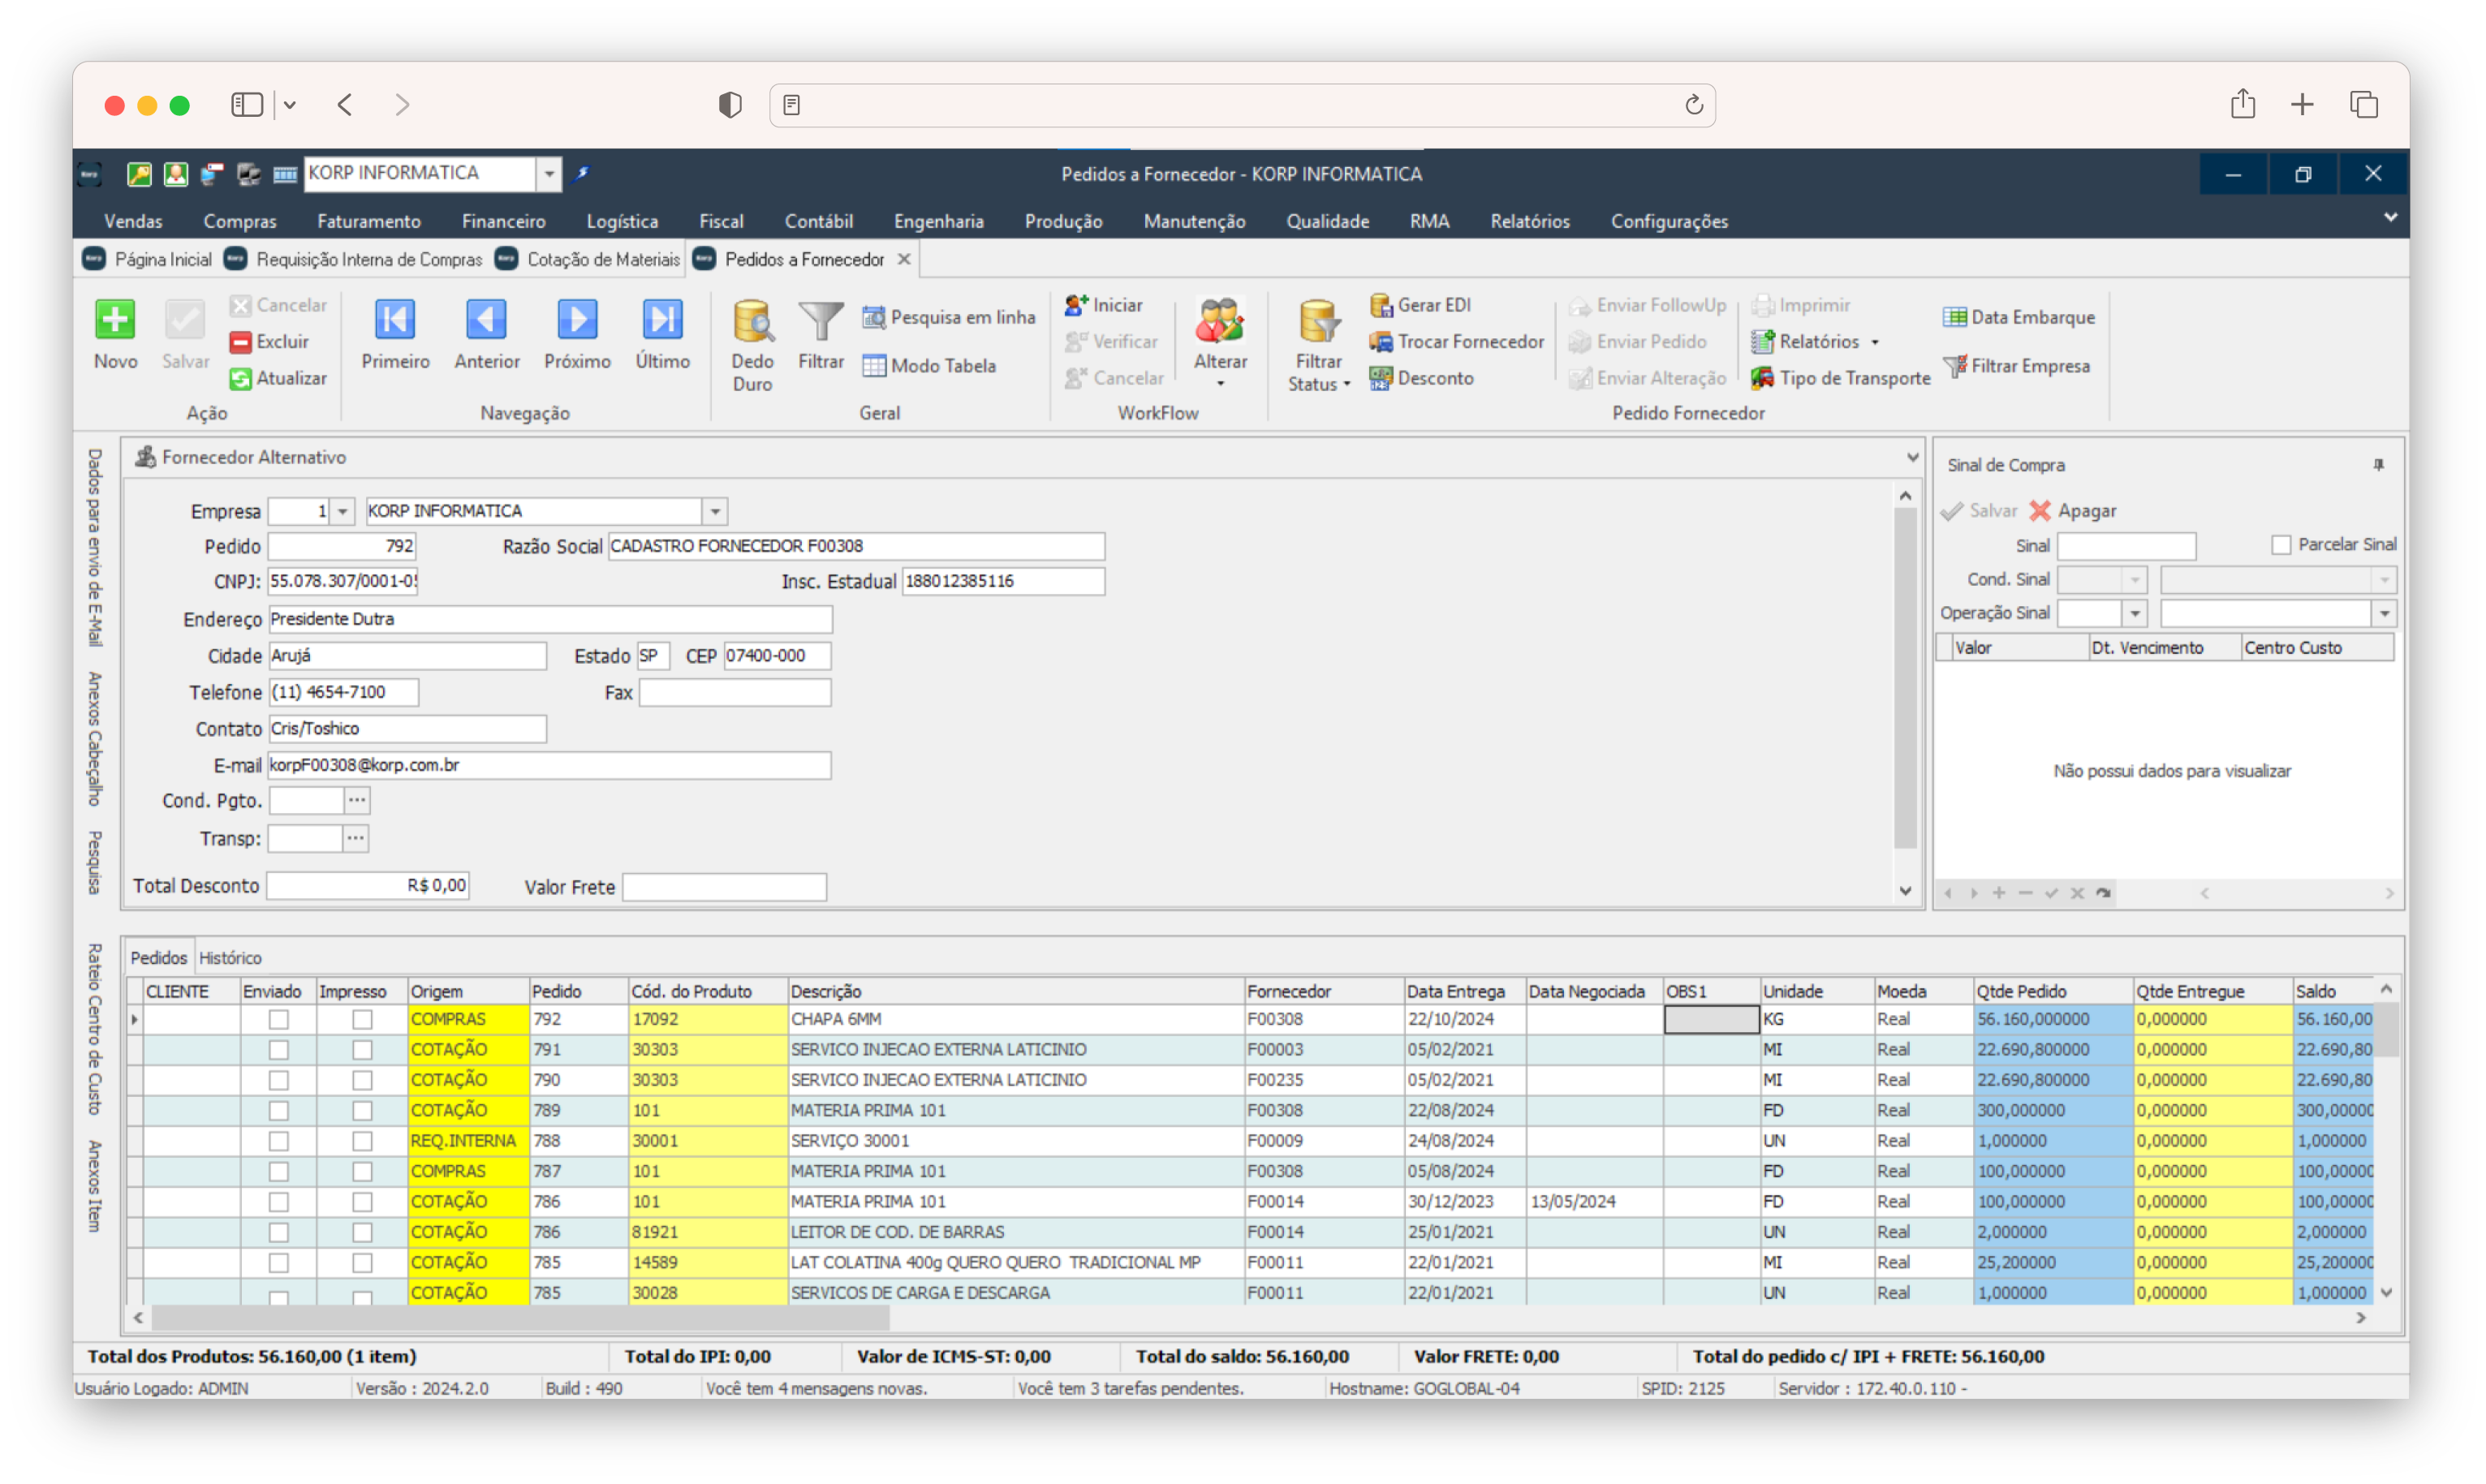
Task: Click the Excluir red icon
Action: tap(240, 342)
